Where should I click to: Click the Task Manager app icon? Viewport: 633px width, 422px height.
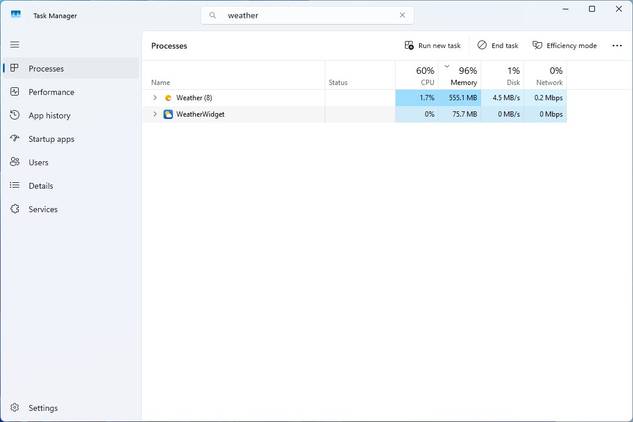(16, 15)
